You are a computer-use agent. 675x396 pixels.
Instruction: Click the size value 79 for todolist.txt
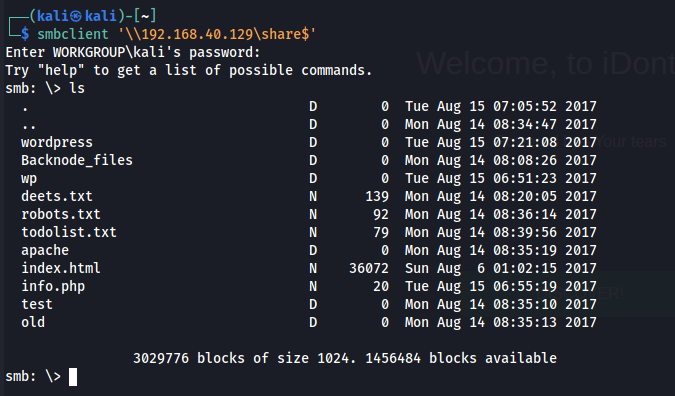coord(381,232)
